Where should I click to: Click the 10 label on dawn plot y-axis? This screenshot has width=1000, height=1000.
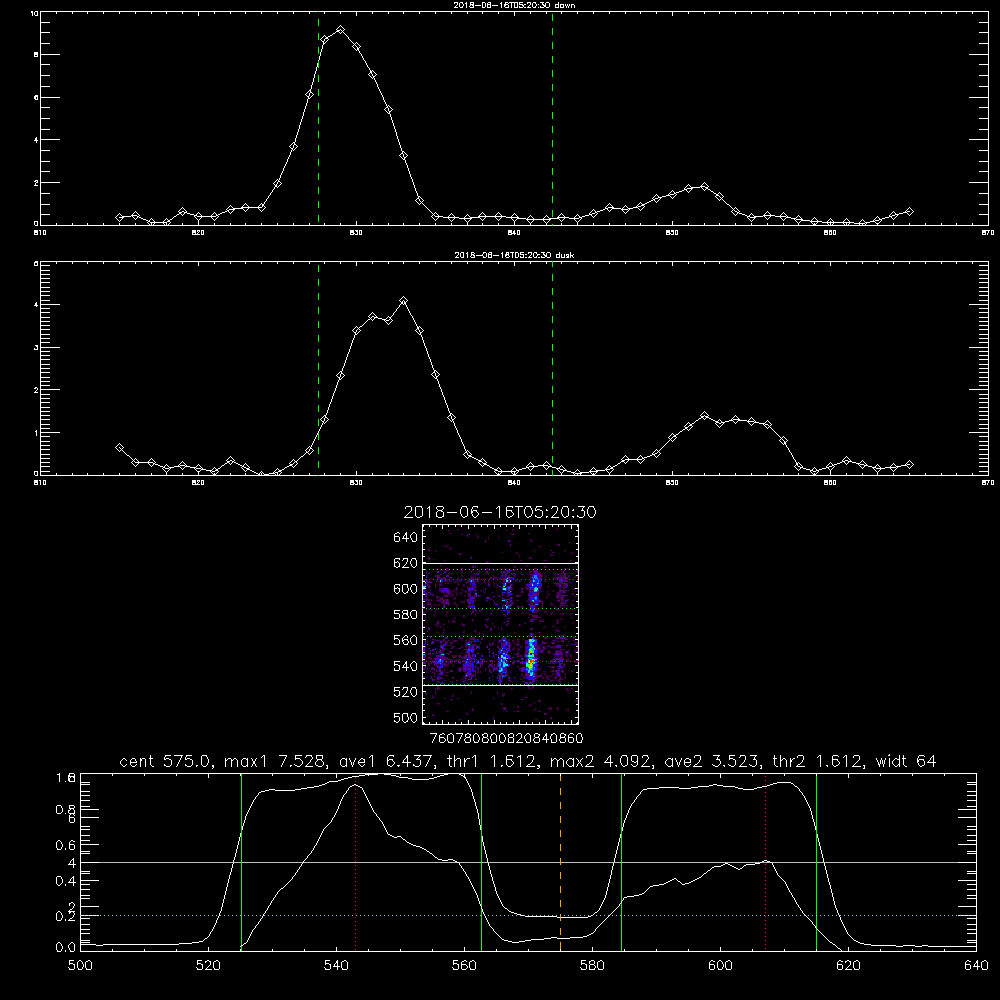[34, 13]
